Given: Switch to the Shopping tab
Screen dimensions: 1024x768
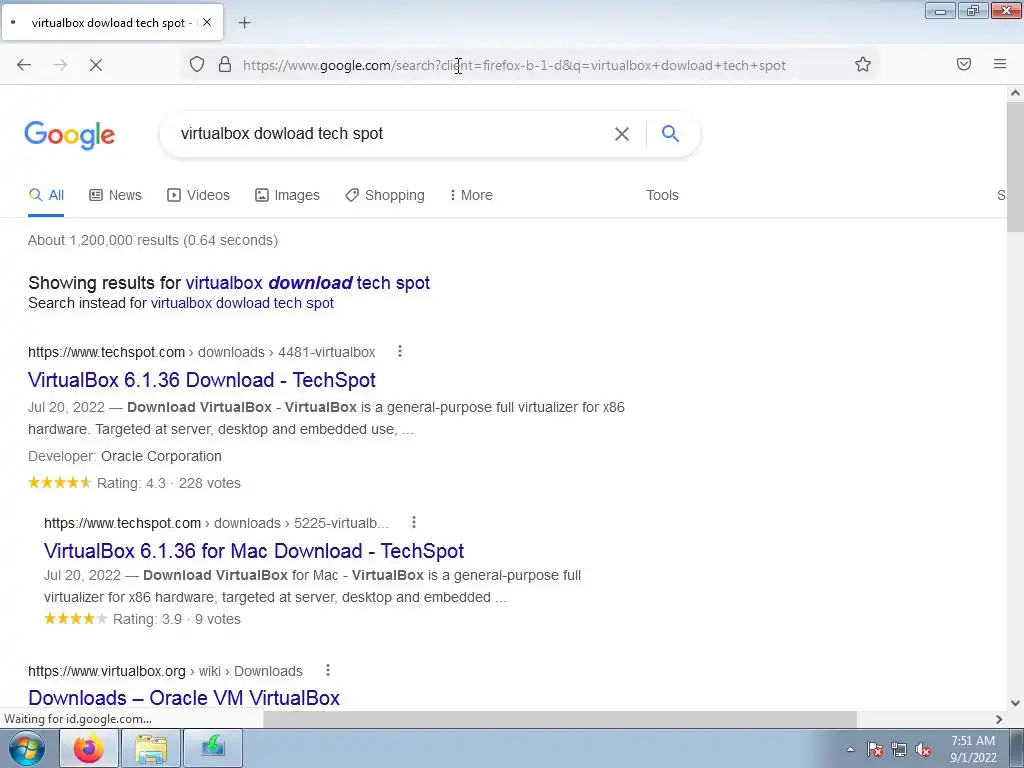Looking at the screenshot, I should (385, 195).
